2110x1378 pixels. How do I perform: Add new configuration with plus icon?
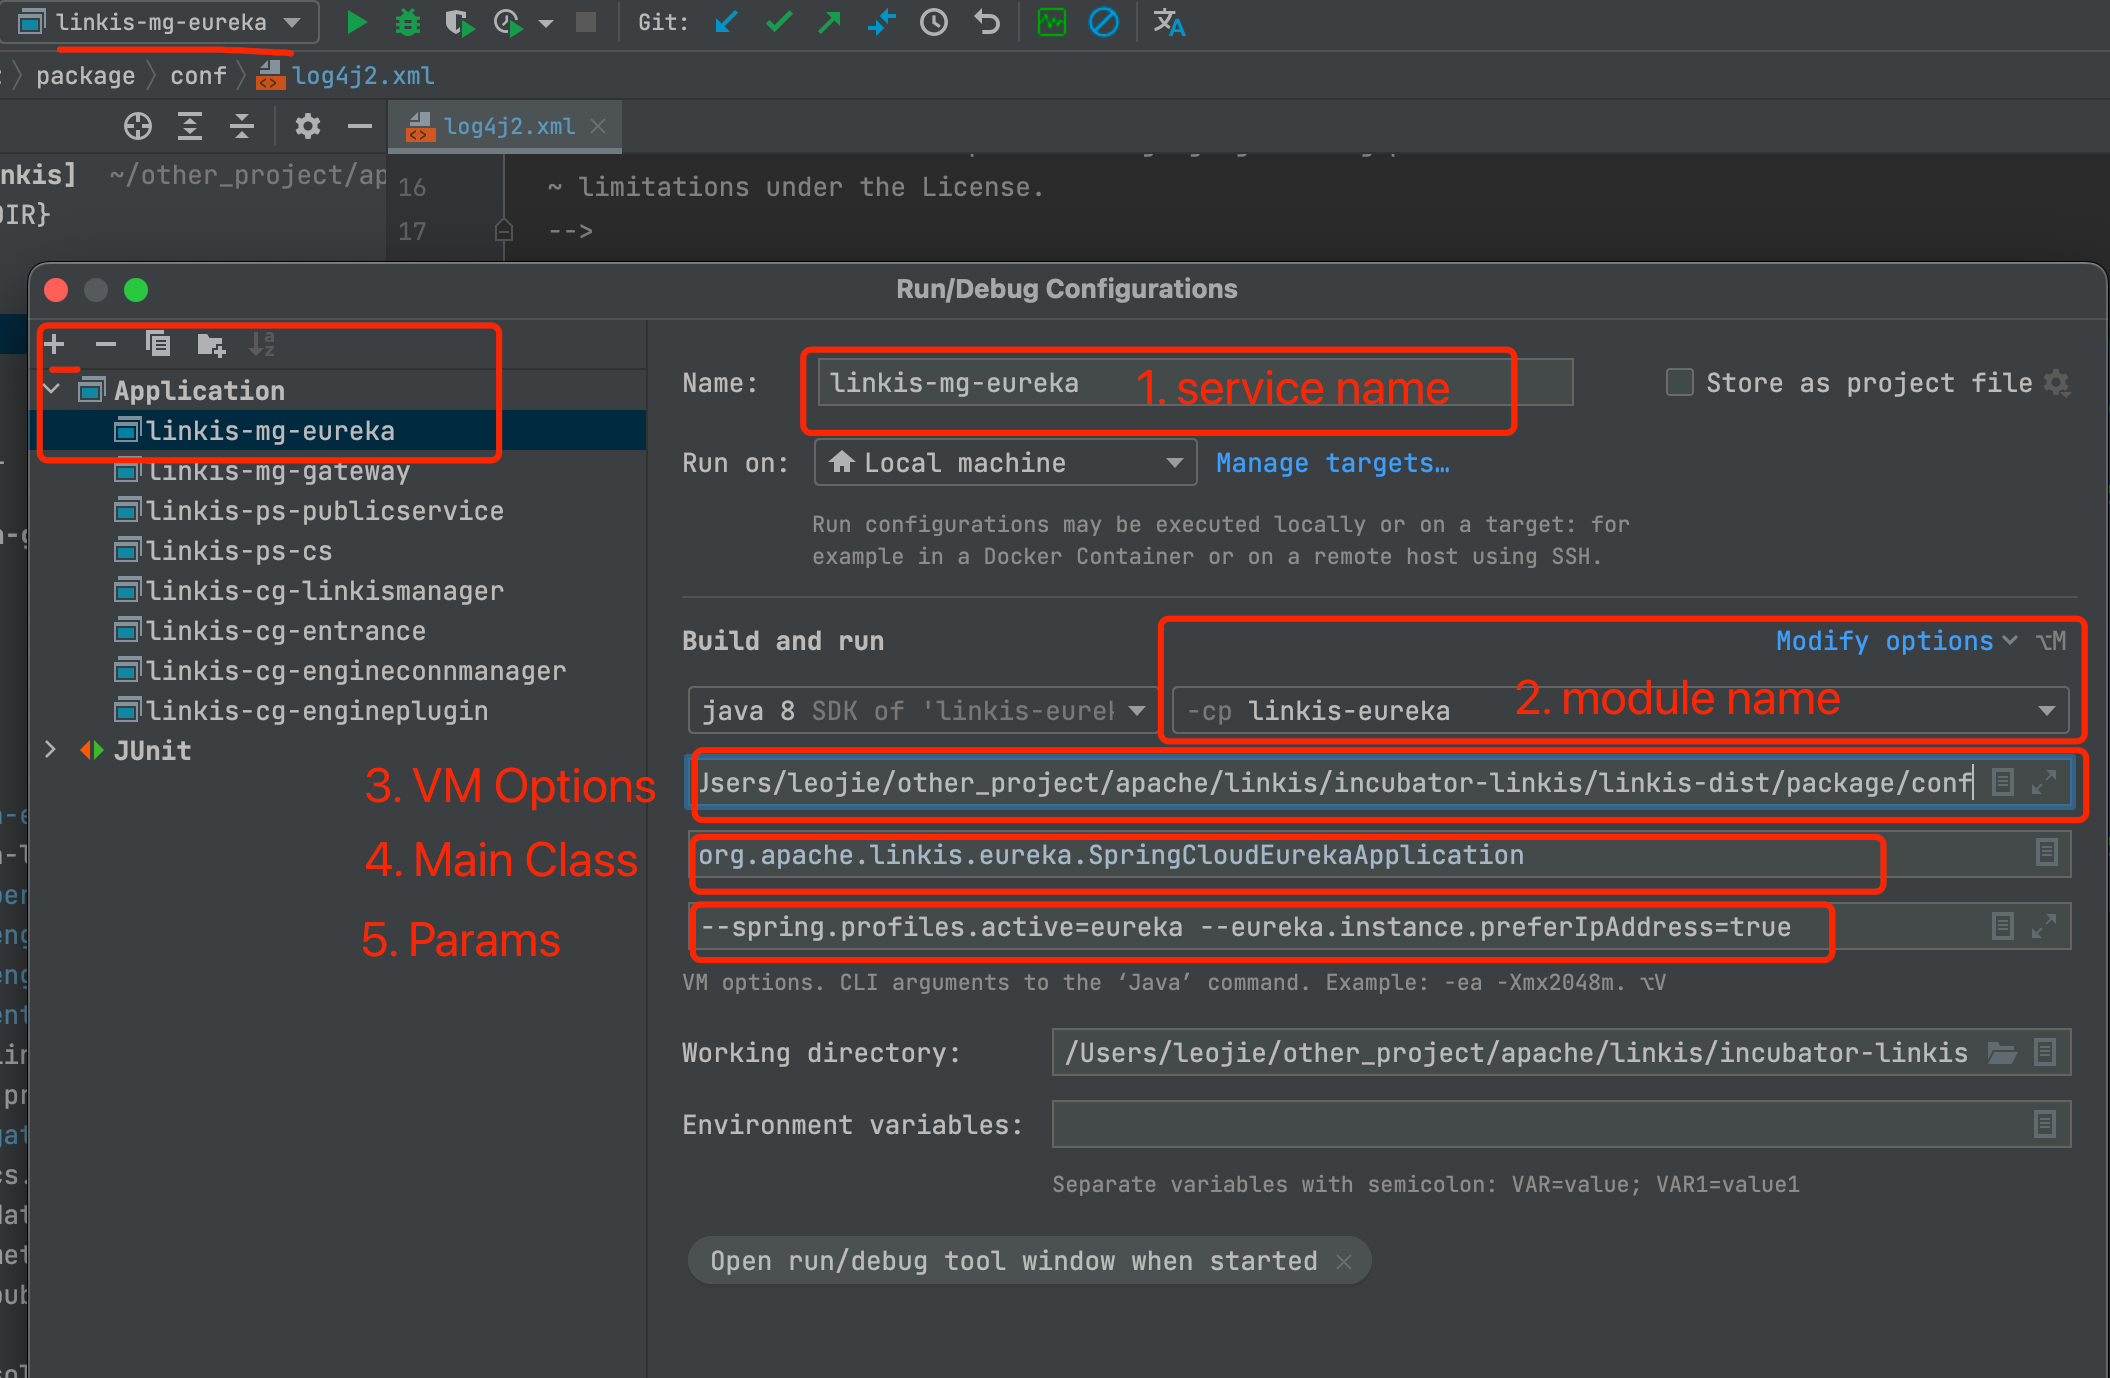(x=55, y=345)
